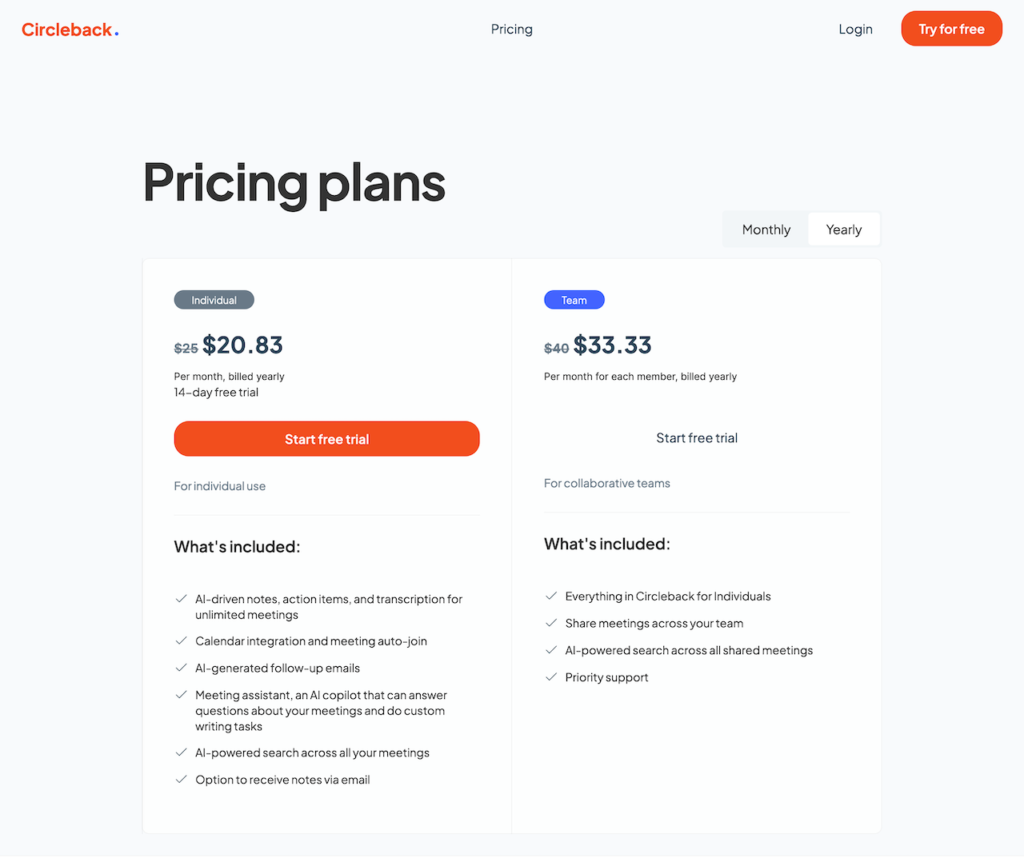
Task: Click the checkmark beside Everything in Circleback for Individuals
Action: point(552,595)
